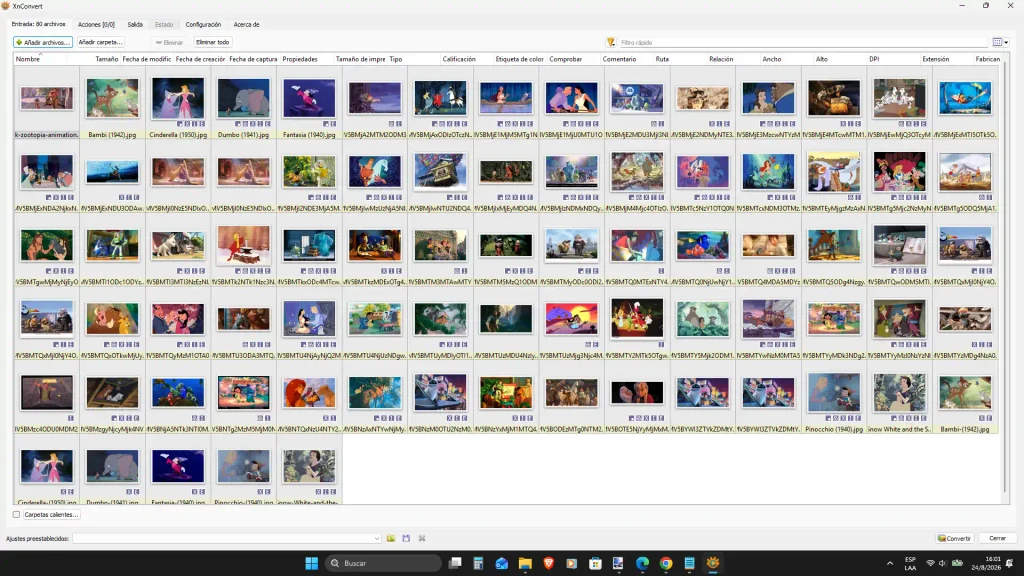Open the view mode grid icon
Viewport: 1024px width, 576px height.
click(997, 42)
